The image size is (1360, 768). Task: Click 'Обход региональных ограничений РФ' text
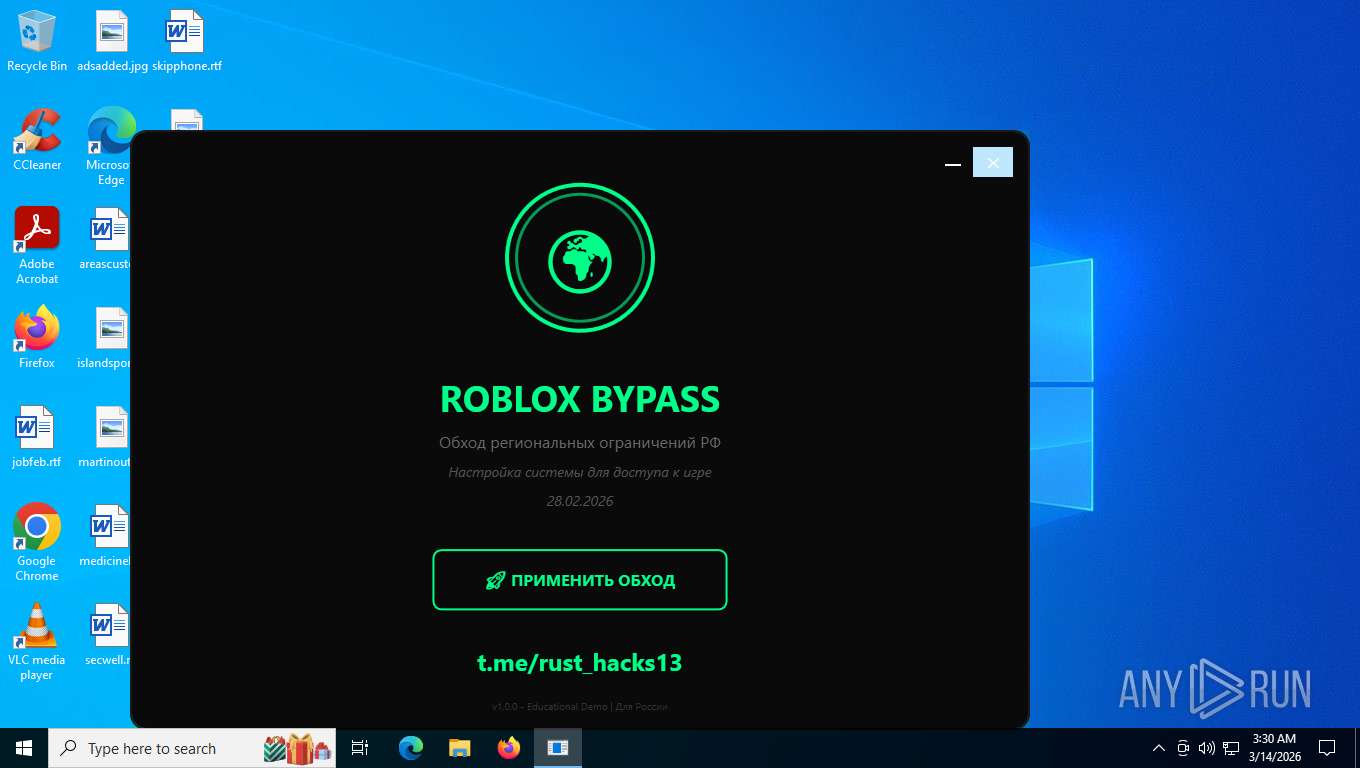tap(580, 443)
